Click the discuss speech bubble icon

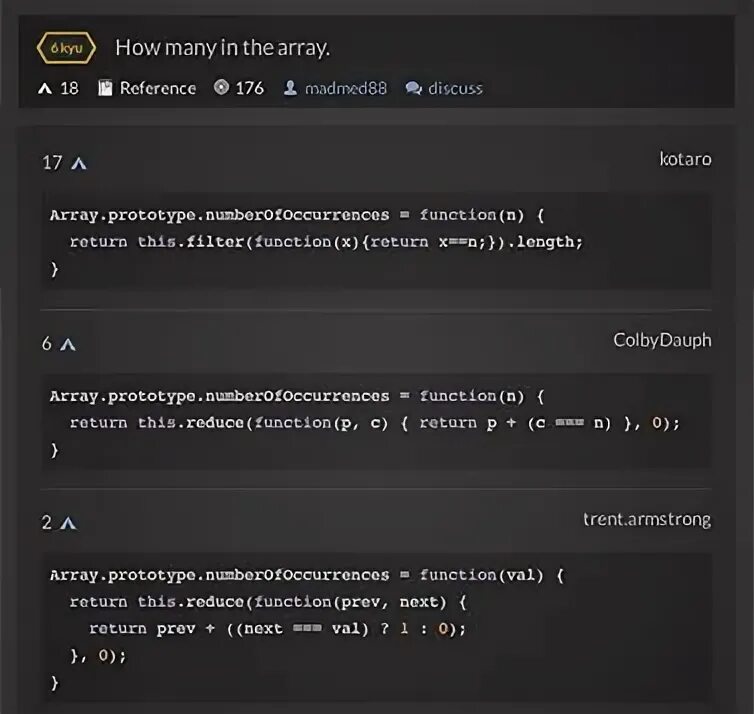tap(413, 88)
